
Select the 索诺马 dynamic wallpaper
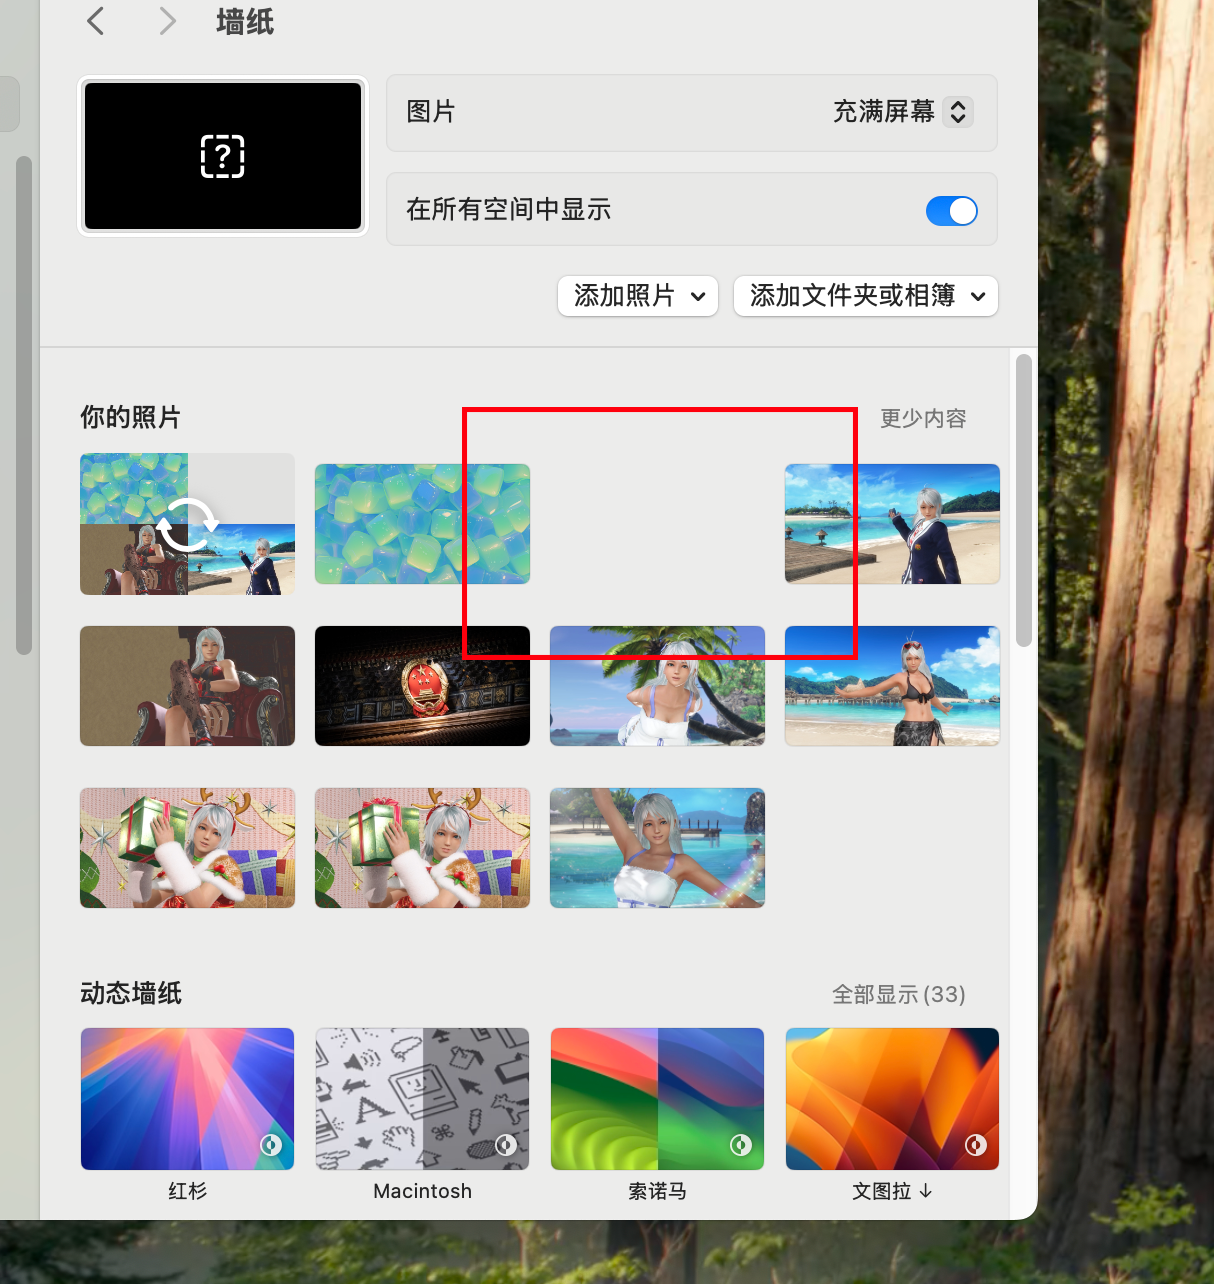657,1099
